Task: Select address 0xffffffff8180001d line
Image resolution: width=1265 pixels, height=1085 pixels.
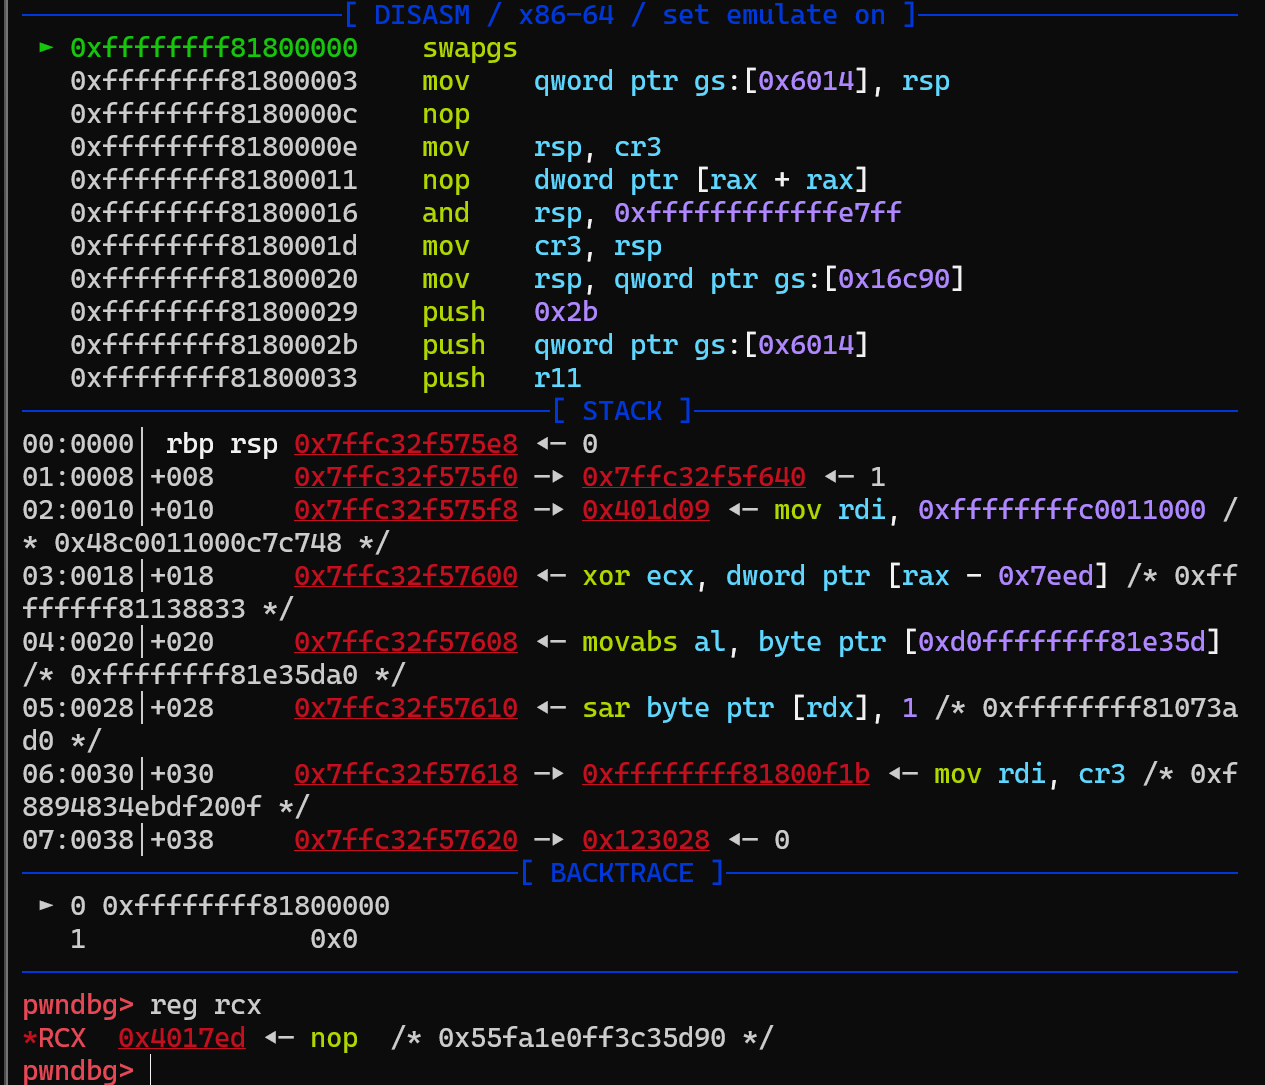Action: [x=214, y=246]
